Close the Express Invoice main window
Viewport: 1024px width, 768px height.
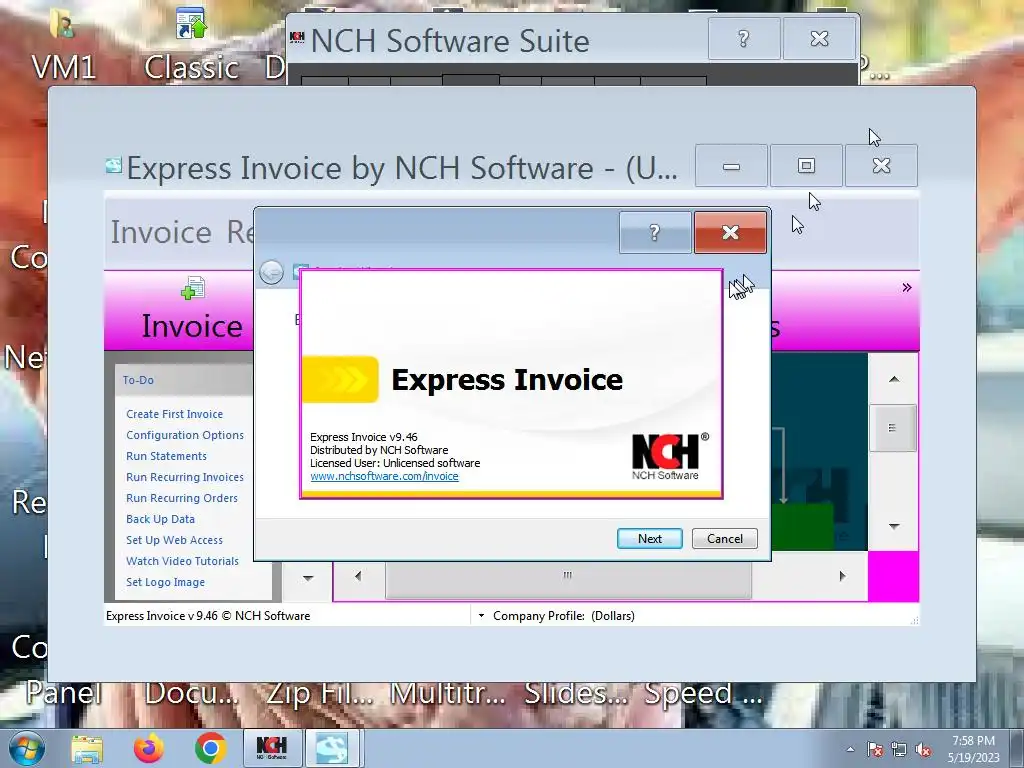[882, 166]
